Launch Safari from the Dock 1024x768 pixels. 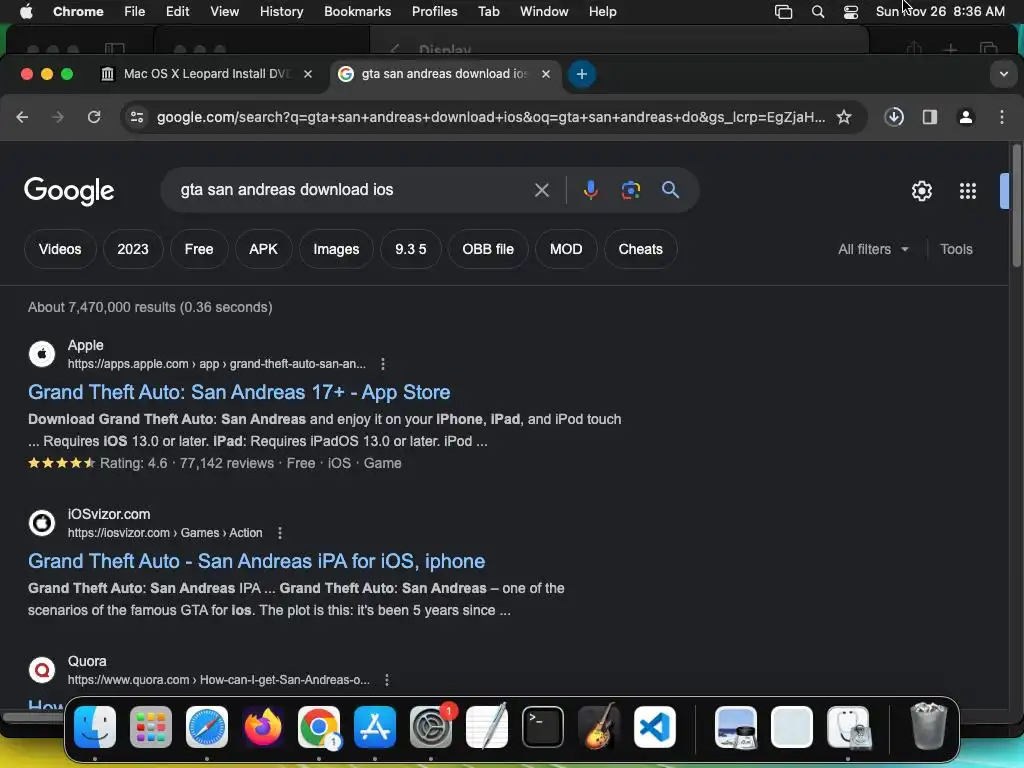[207, 727]
